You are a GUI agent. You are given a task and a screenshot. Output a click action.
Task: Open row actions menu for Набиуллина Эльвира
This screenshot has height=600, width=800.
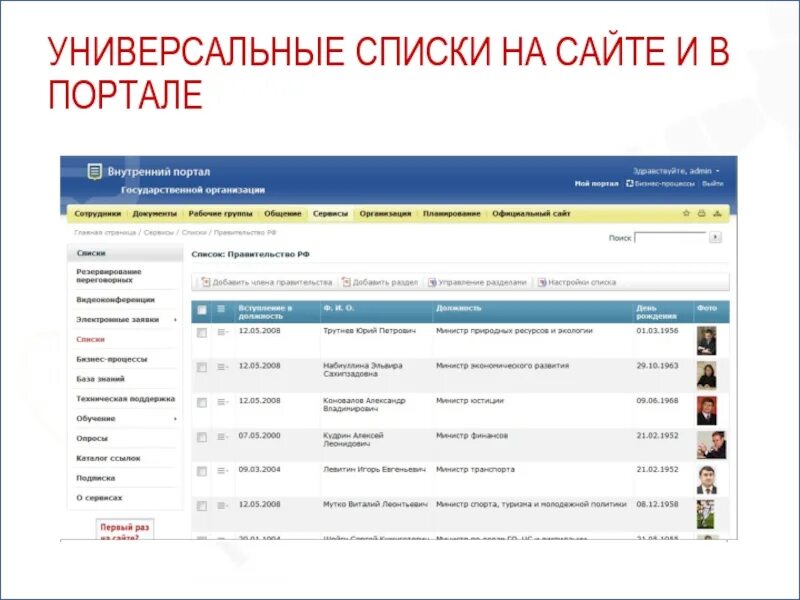pos(222,367)
